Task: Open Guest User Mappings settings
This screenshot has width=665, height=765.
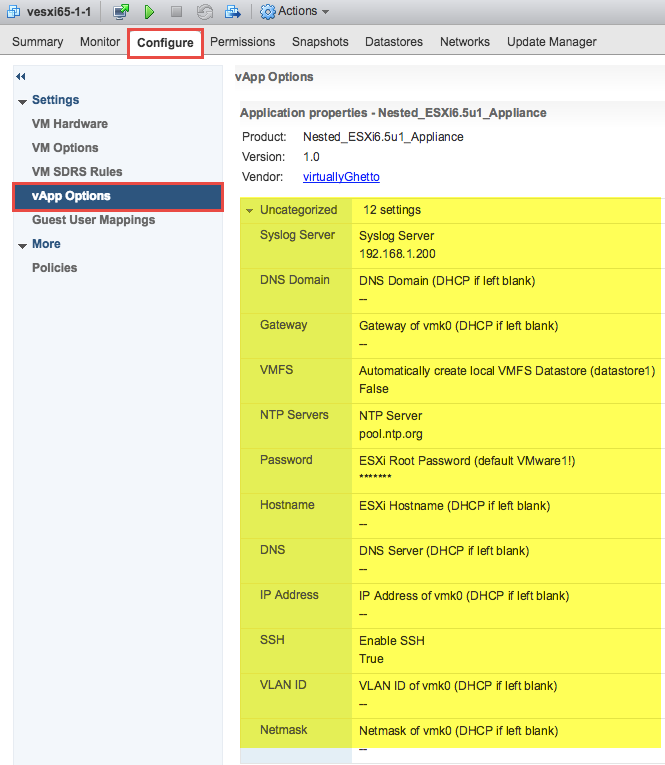Action: [x=93, y=220]
